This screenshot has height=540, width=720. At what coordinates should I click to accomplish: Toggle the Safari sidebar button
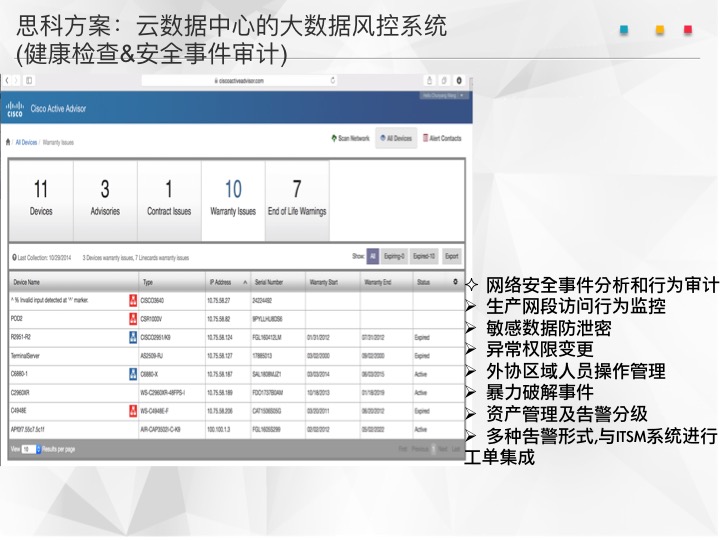coord(29,80)
